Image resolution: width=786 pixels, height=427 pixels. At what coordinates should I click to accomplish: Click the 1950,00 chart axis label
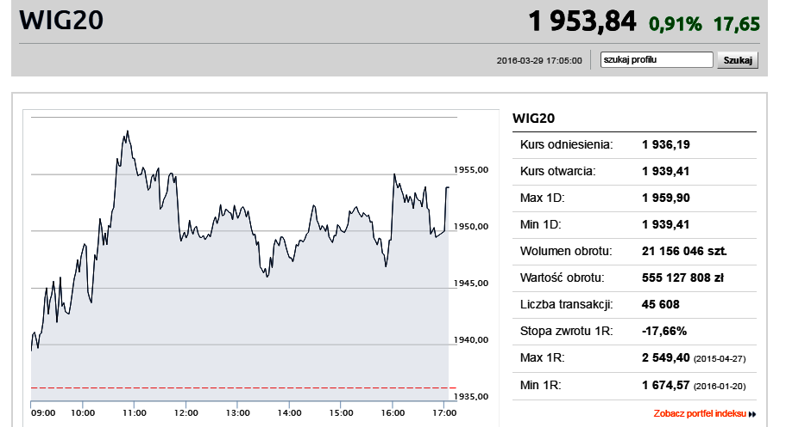tap(471, 227)
